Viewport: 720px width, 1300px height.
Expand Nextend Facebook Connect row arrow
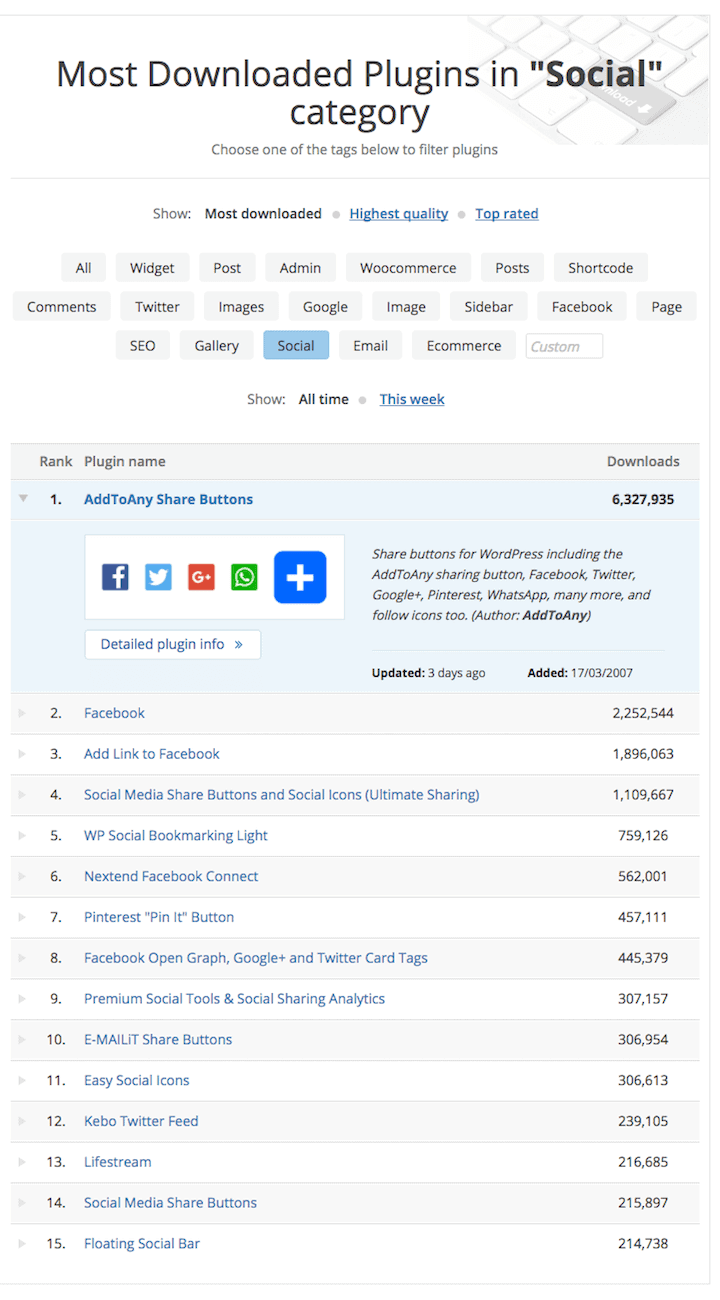(x=23, y=876)
